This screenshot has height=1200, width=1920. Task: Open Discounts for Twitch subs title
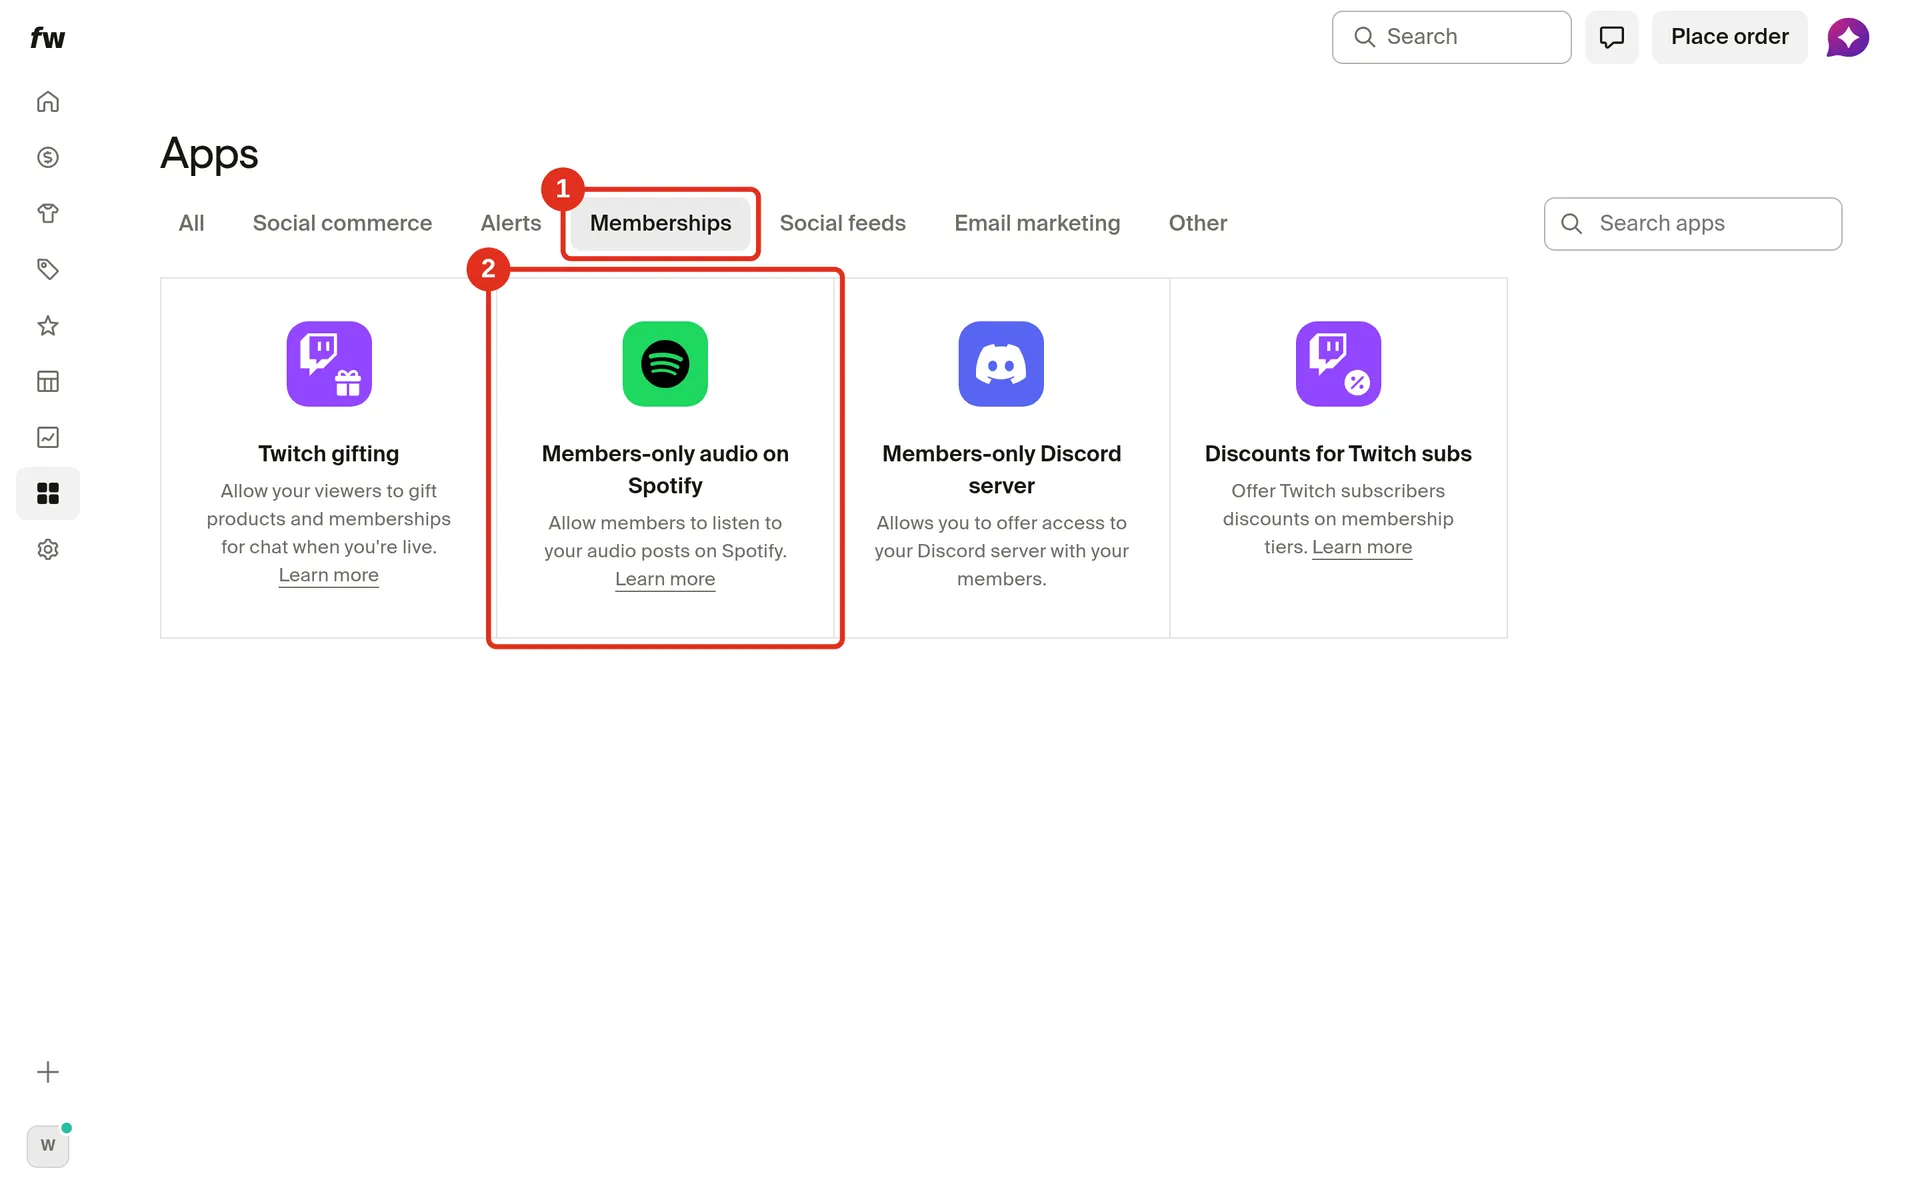pos(1338,454)
